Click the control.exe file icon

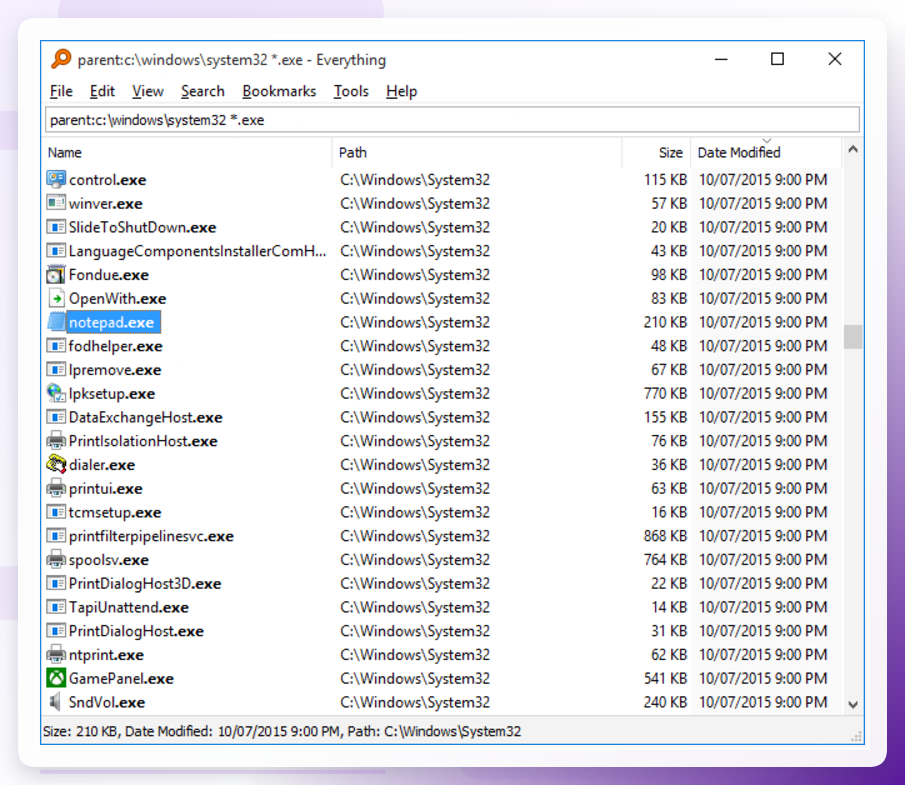point(56,180)
